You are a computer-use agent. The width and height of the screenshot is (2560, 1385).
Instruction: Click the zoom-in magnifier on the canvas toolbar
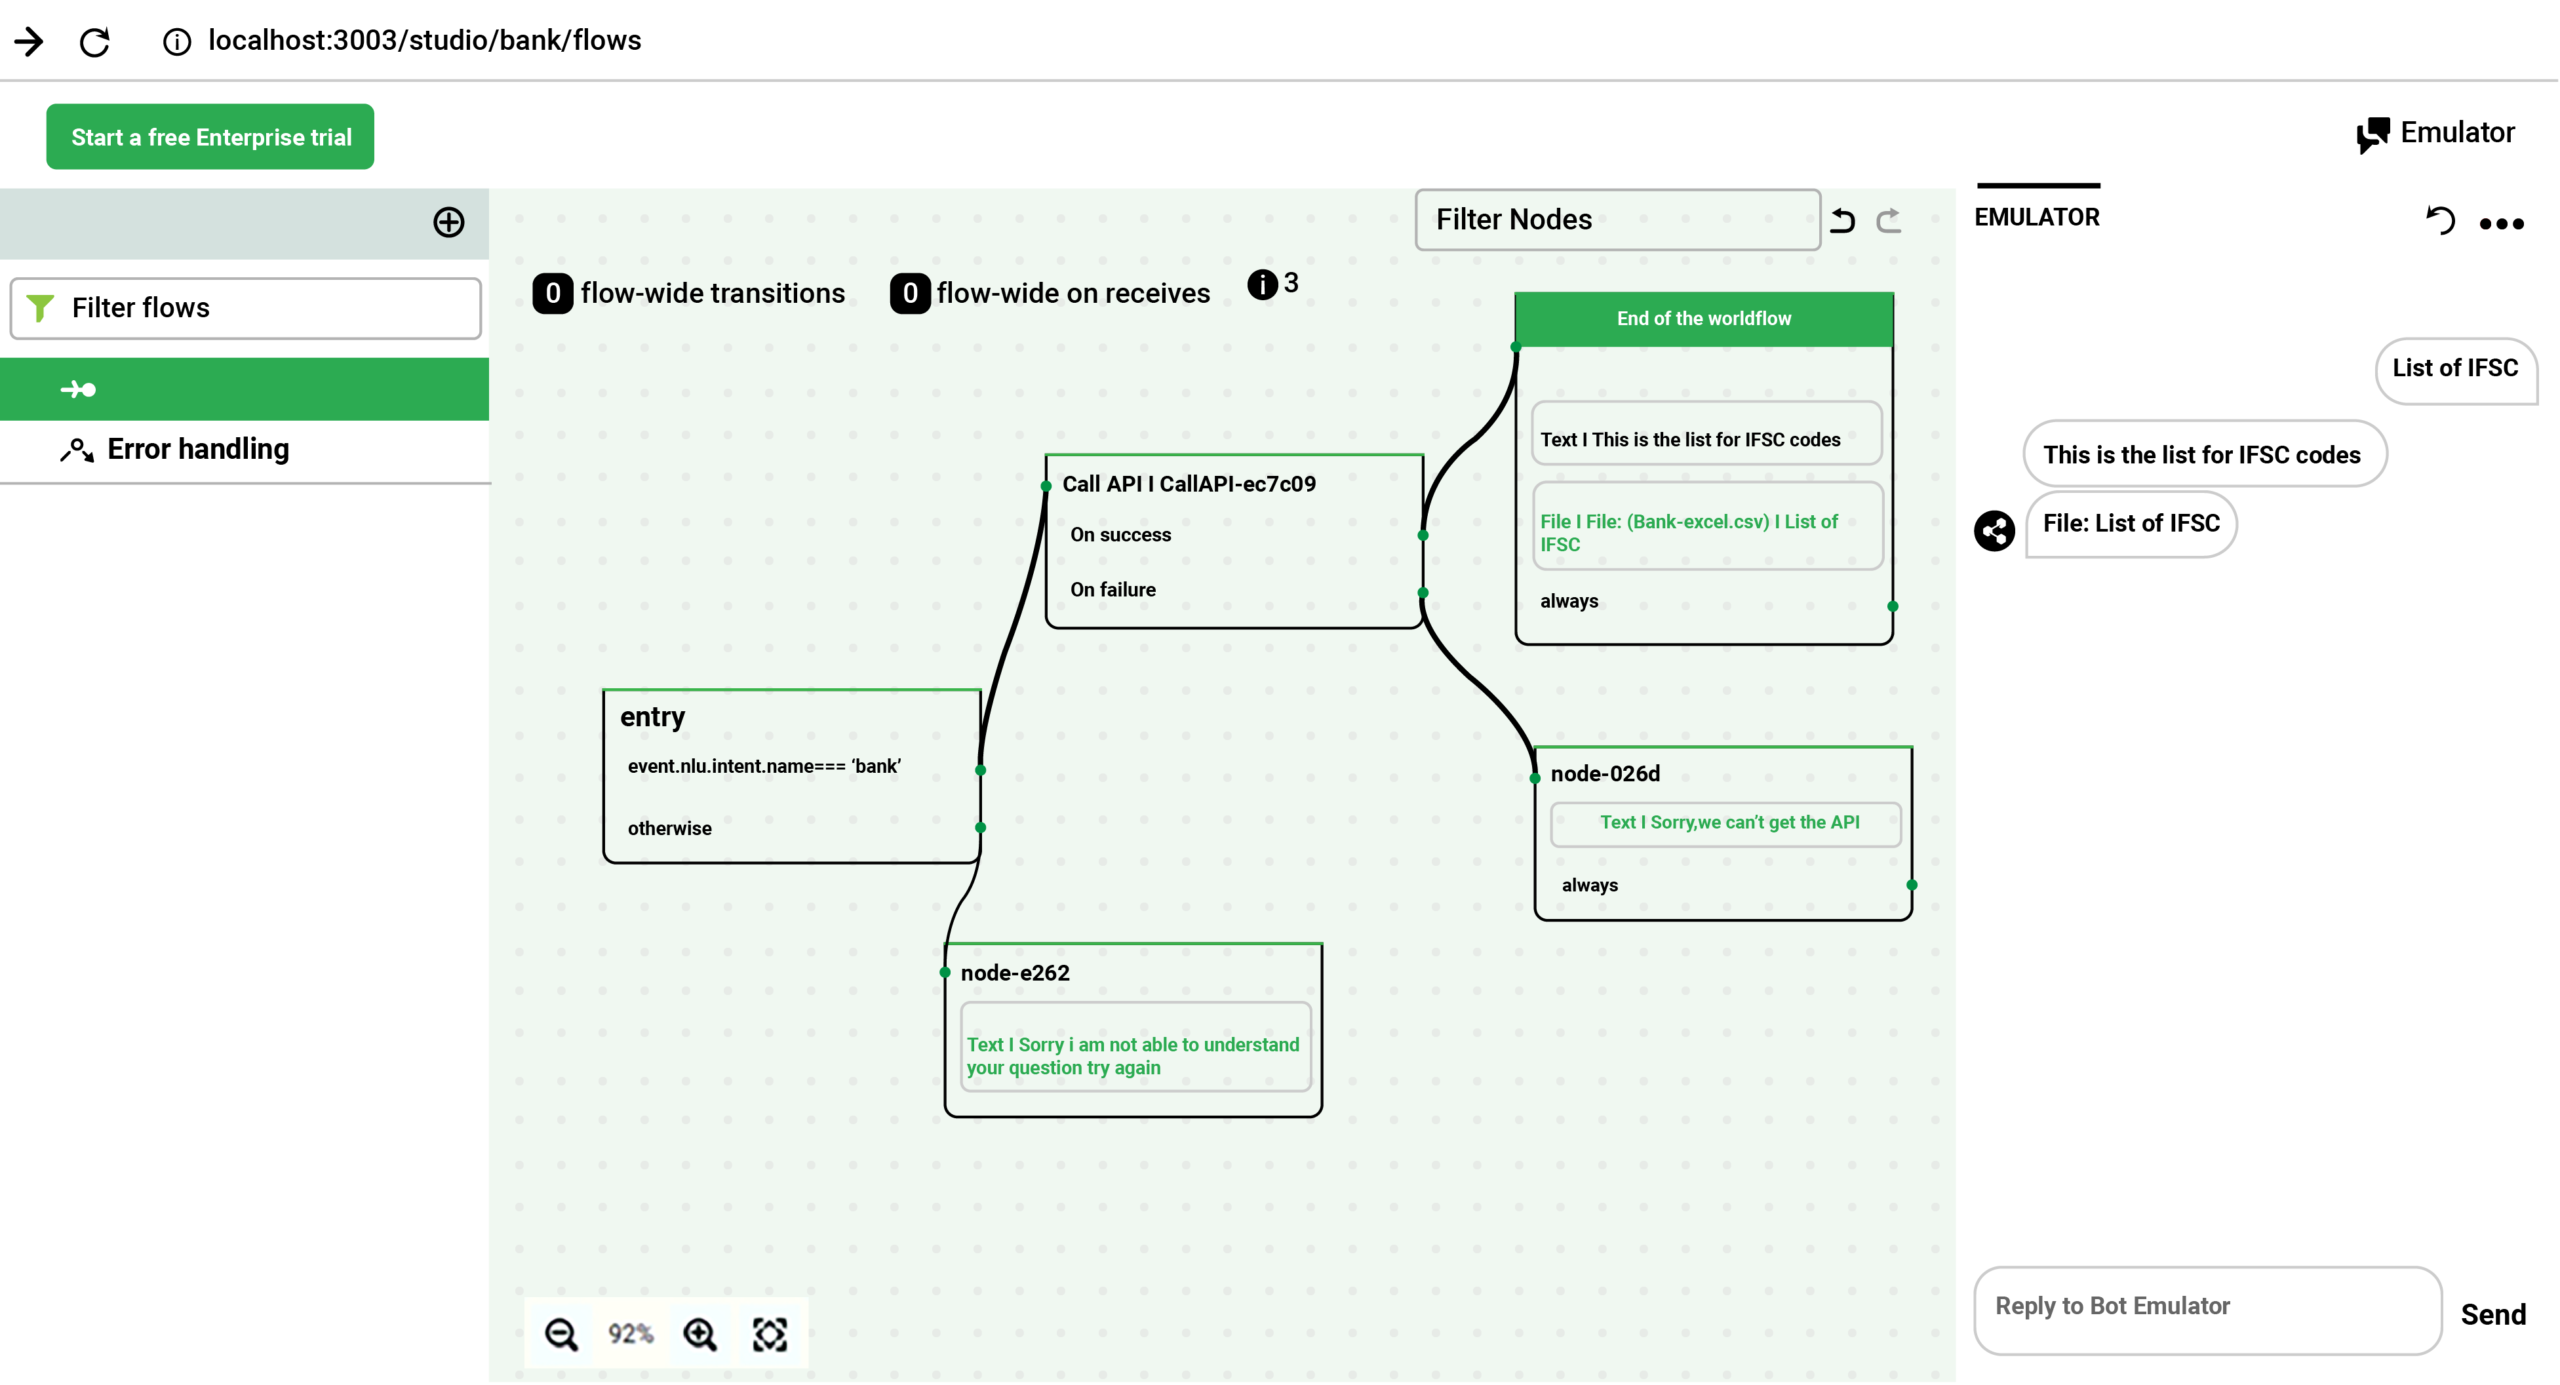click(x=698, y=1333)
